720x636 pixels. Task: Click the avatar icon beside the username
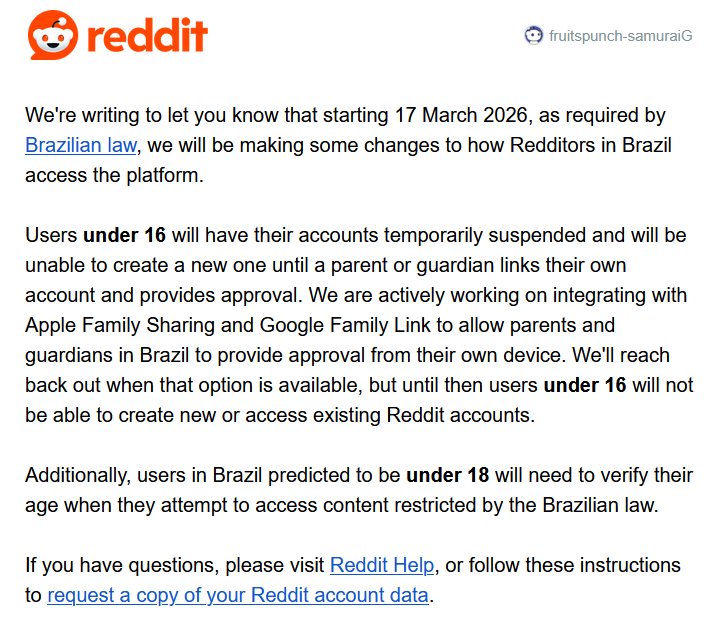(533, 35)
